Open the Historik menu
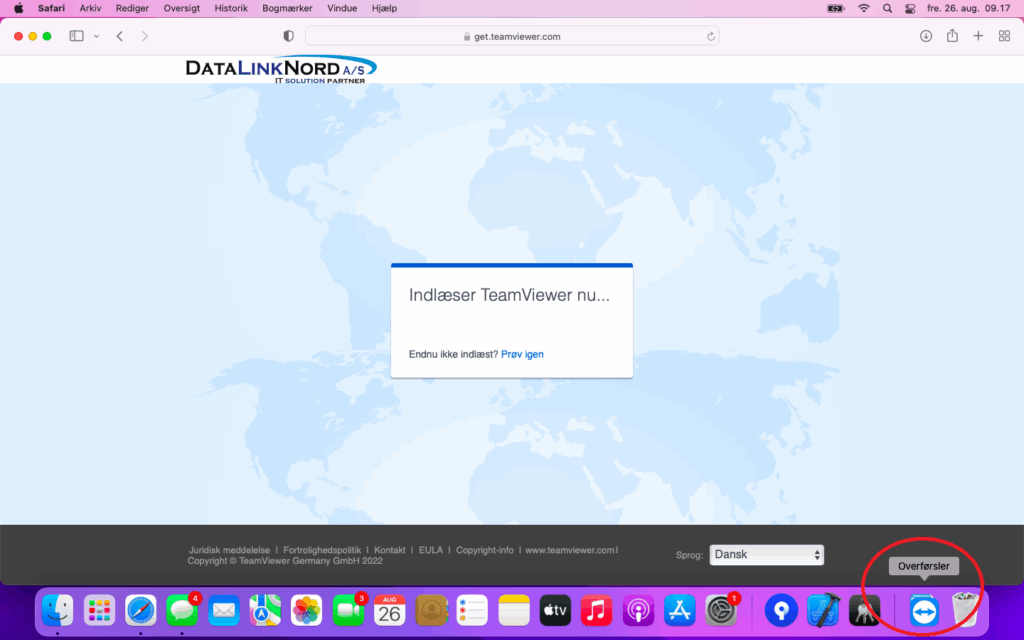Screen dimensions: 1024x640 coord(231,8)
